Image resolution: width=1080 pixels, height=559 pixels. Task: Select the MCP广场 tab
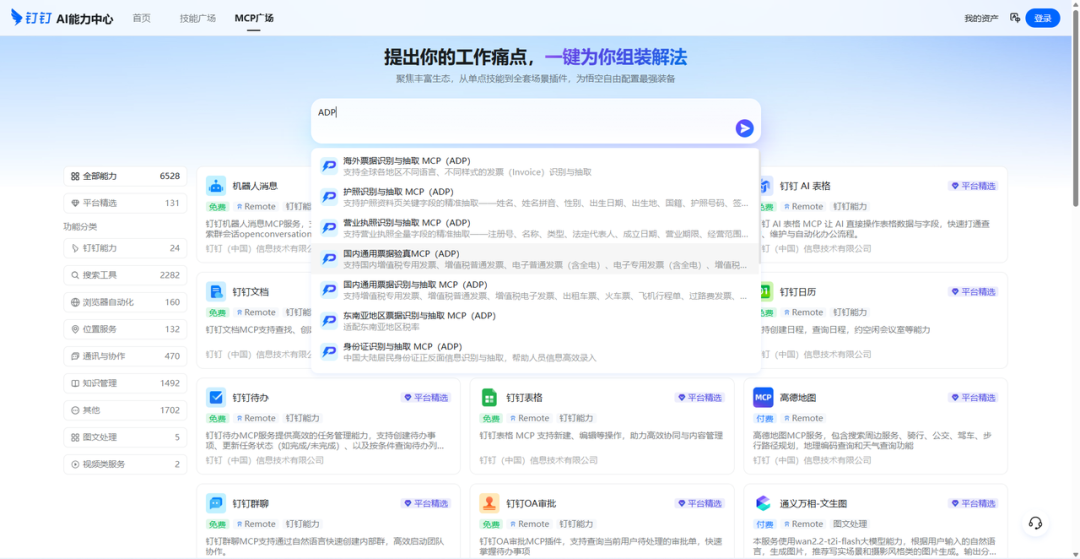pos(253,18)
